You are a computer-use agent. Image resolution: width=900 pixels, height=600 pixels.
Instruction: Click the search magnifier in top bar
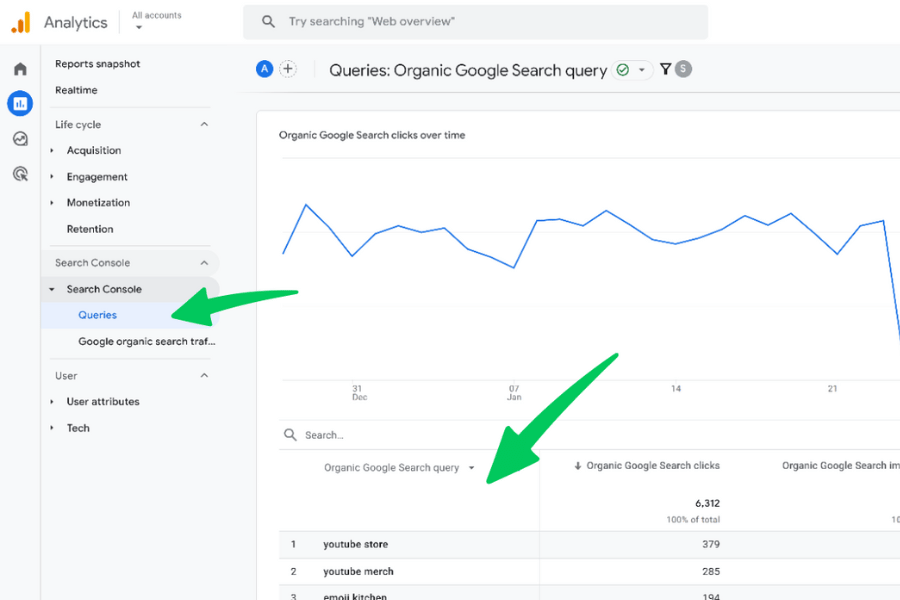pos(268,22)
